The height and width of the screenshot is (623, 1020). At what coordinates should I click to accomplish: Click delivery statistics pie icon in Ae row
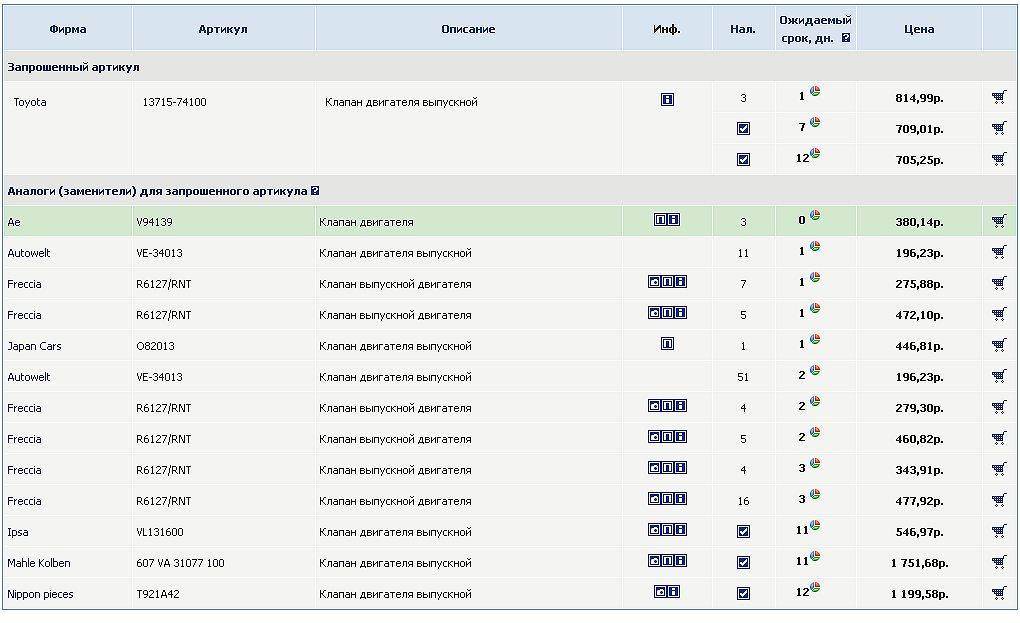coord(815,216)
